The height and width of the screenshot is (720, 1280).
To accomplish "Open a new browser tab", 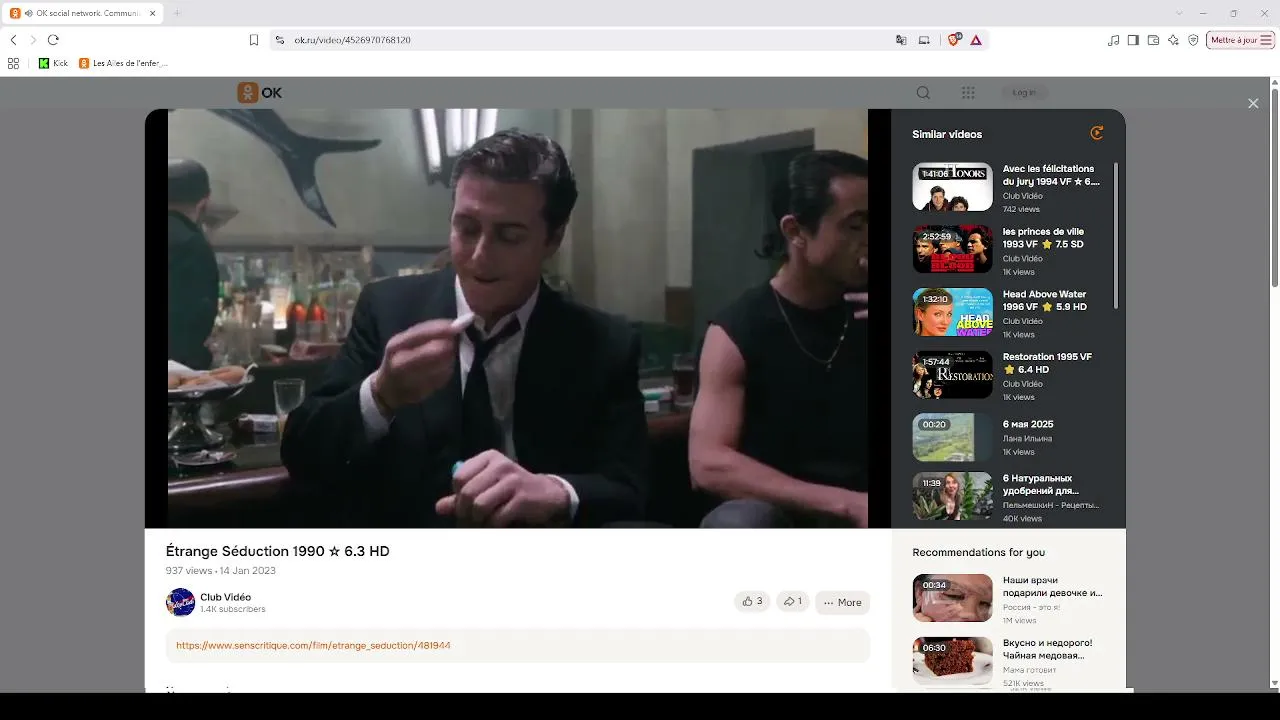I will click(177, 13).
